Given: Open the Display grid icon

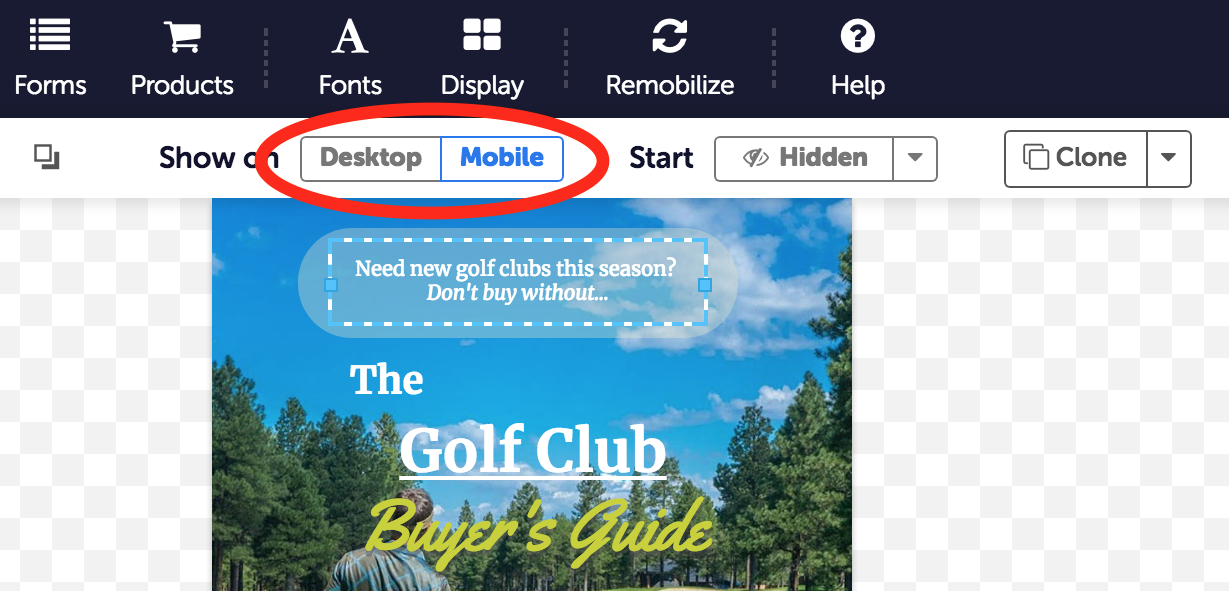Looking at the screenshot, I should [482, 36].
